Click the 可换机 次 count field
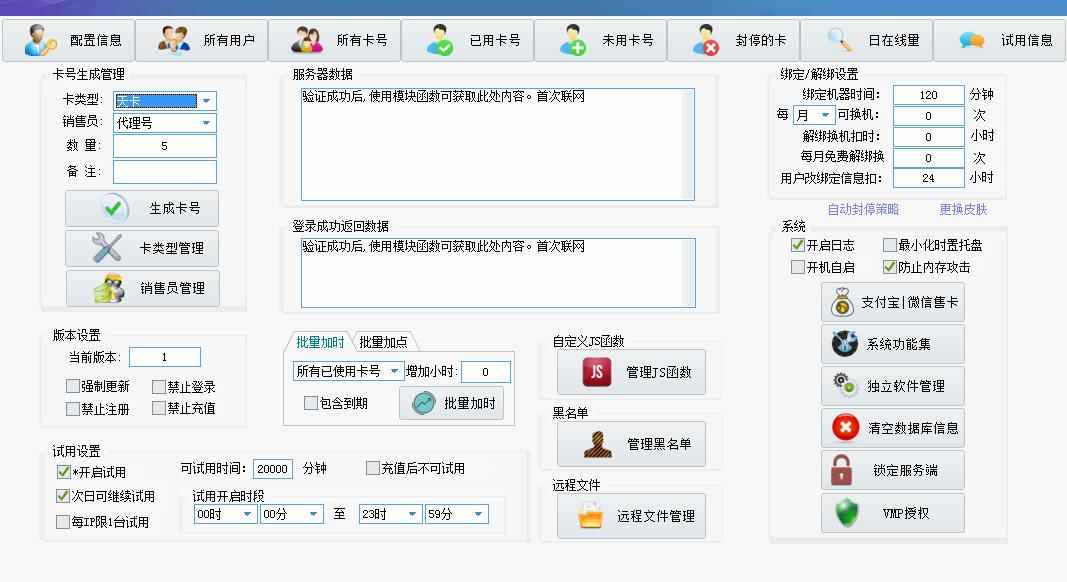1067x582 pixels. [929, 116]
